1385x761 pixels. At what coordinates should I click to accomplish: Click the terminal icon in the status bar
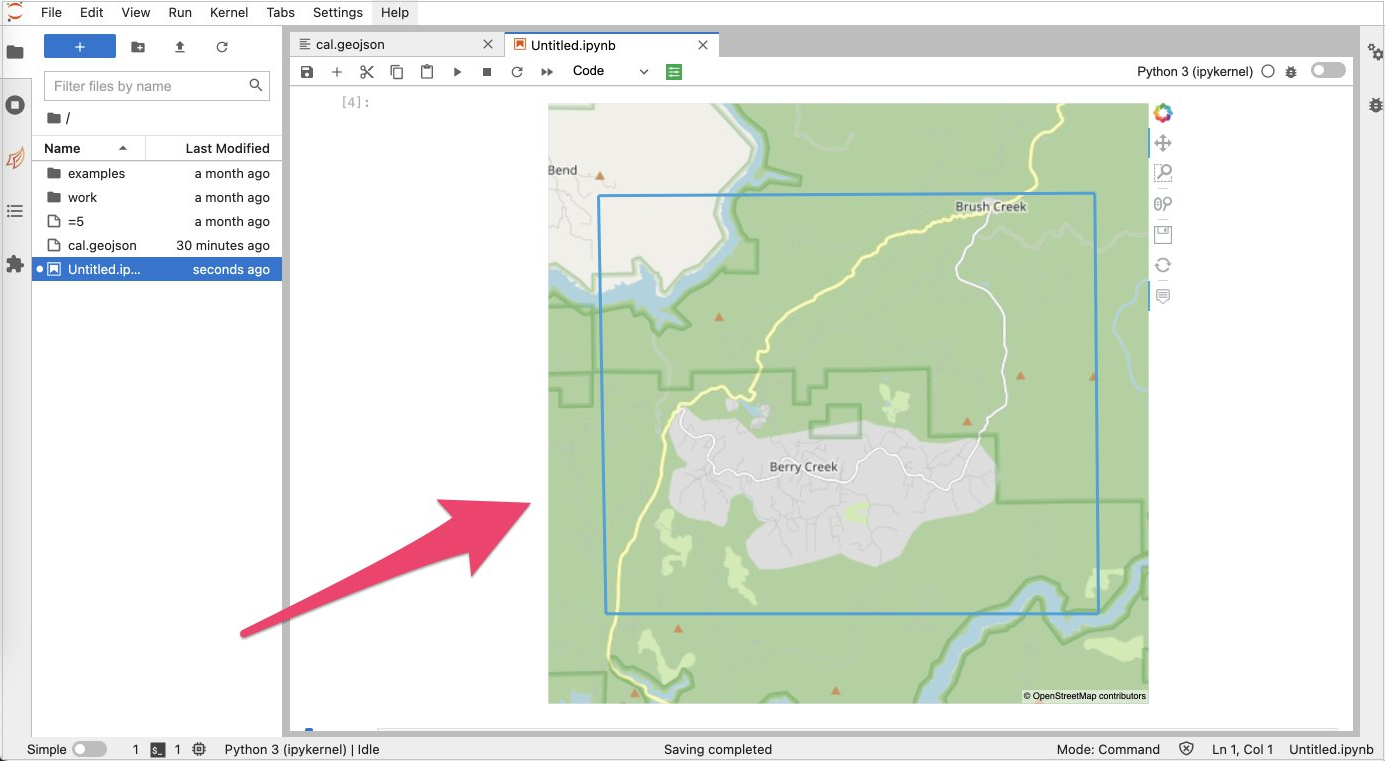pos(158,749)
